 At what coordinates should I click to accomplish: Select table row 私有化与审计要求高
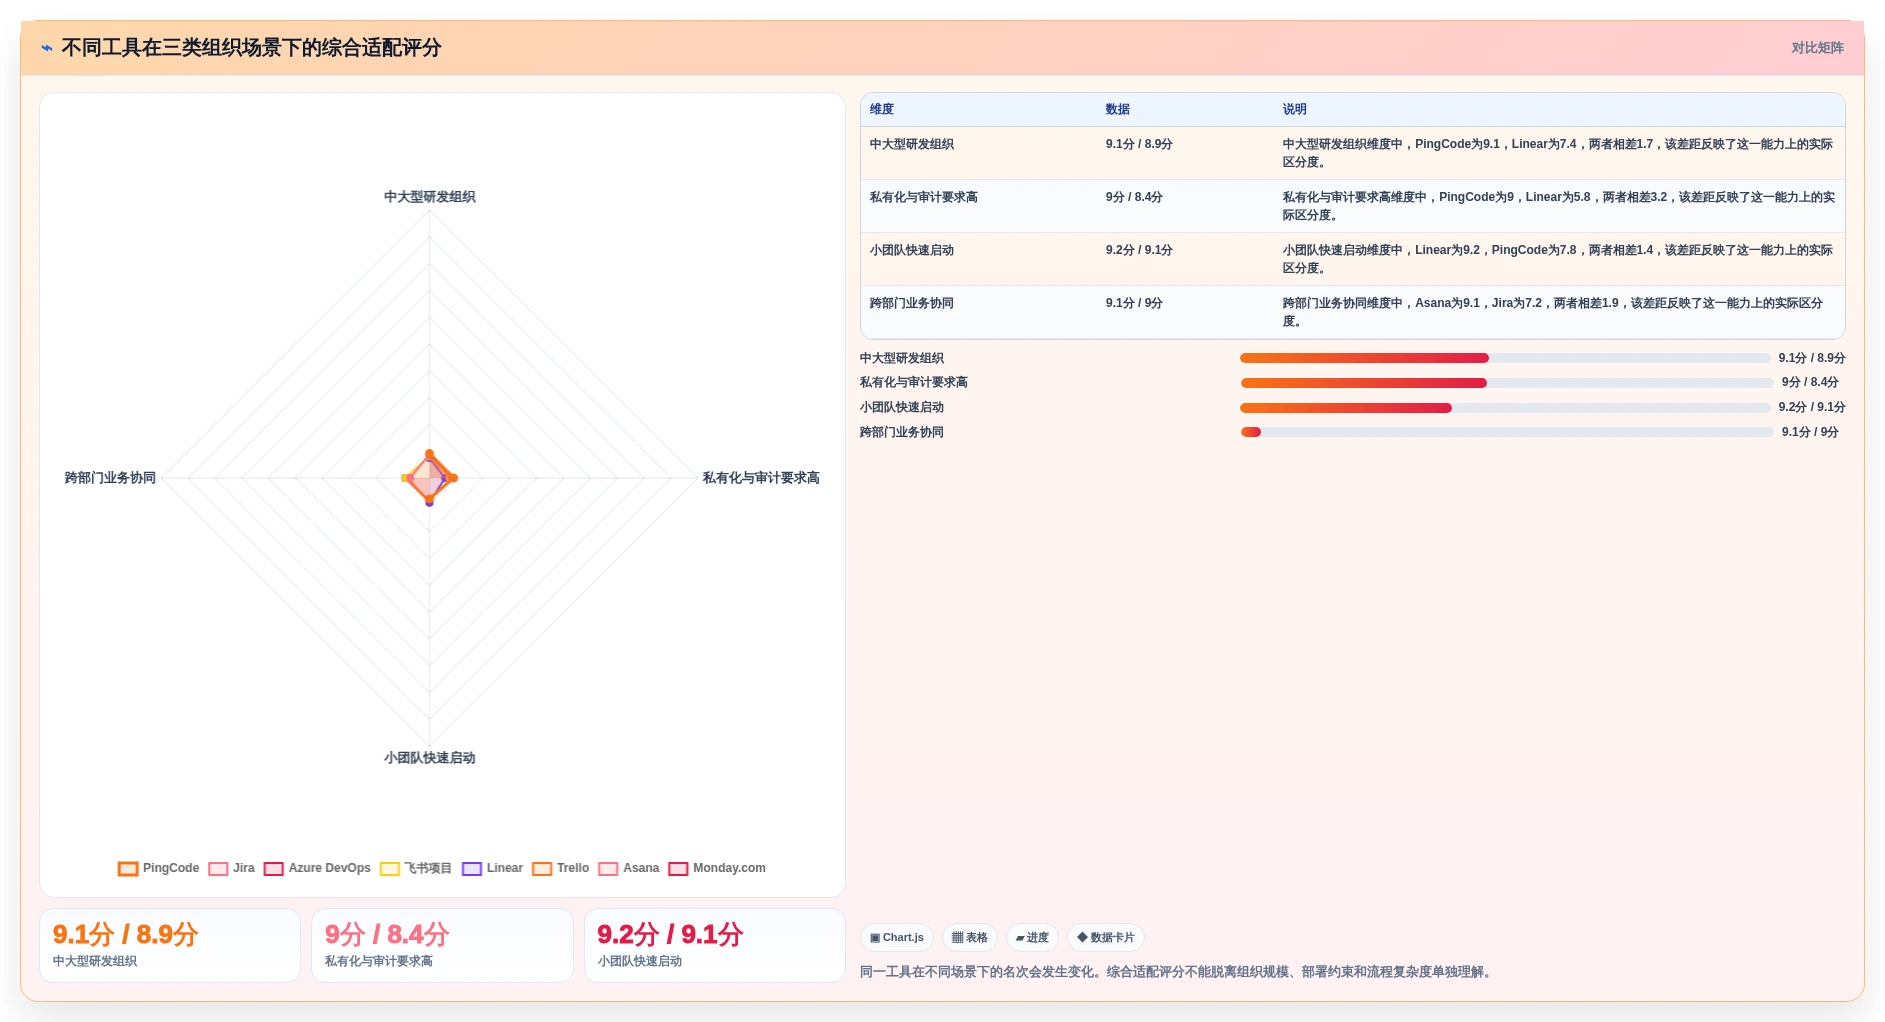[1352, 206]
